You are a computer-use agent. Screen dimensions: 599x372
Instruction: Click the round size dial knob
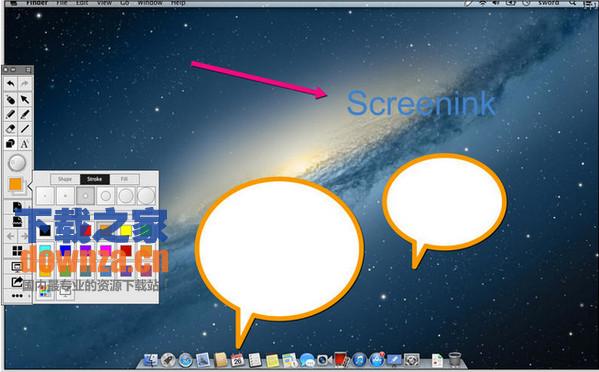click(x=17, y=163)
